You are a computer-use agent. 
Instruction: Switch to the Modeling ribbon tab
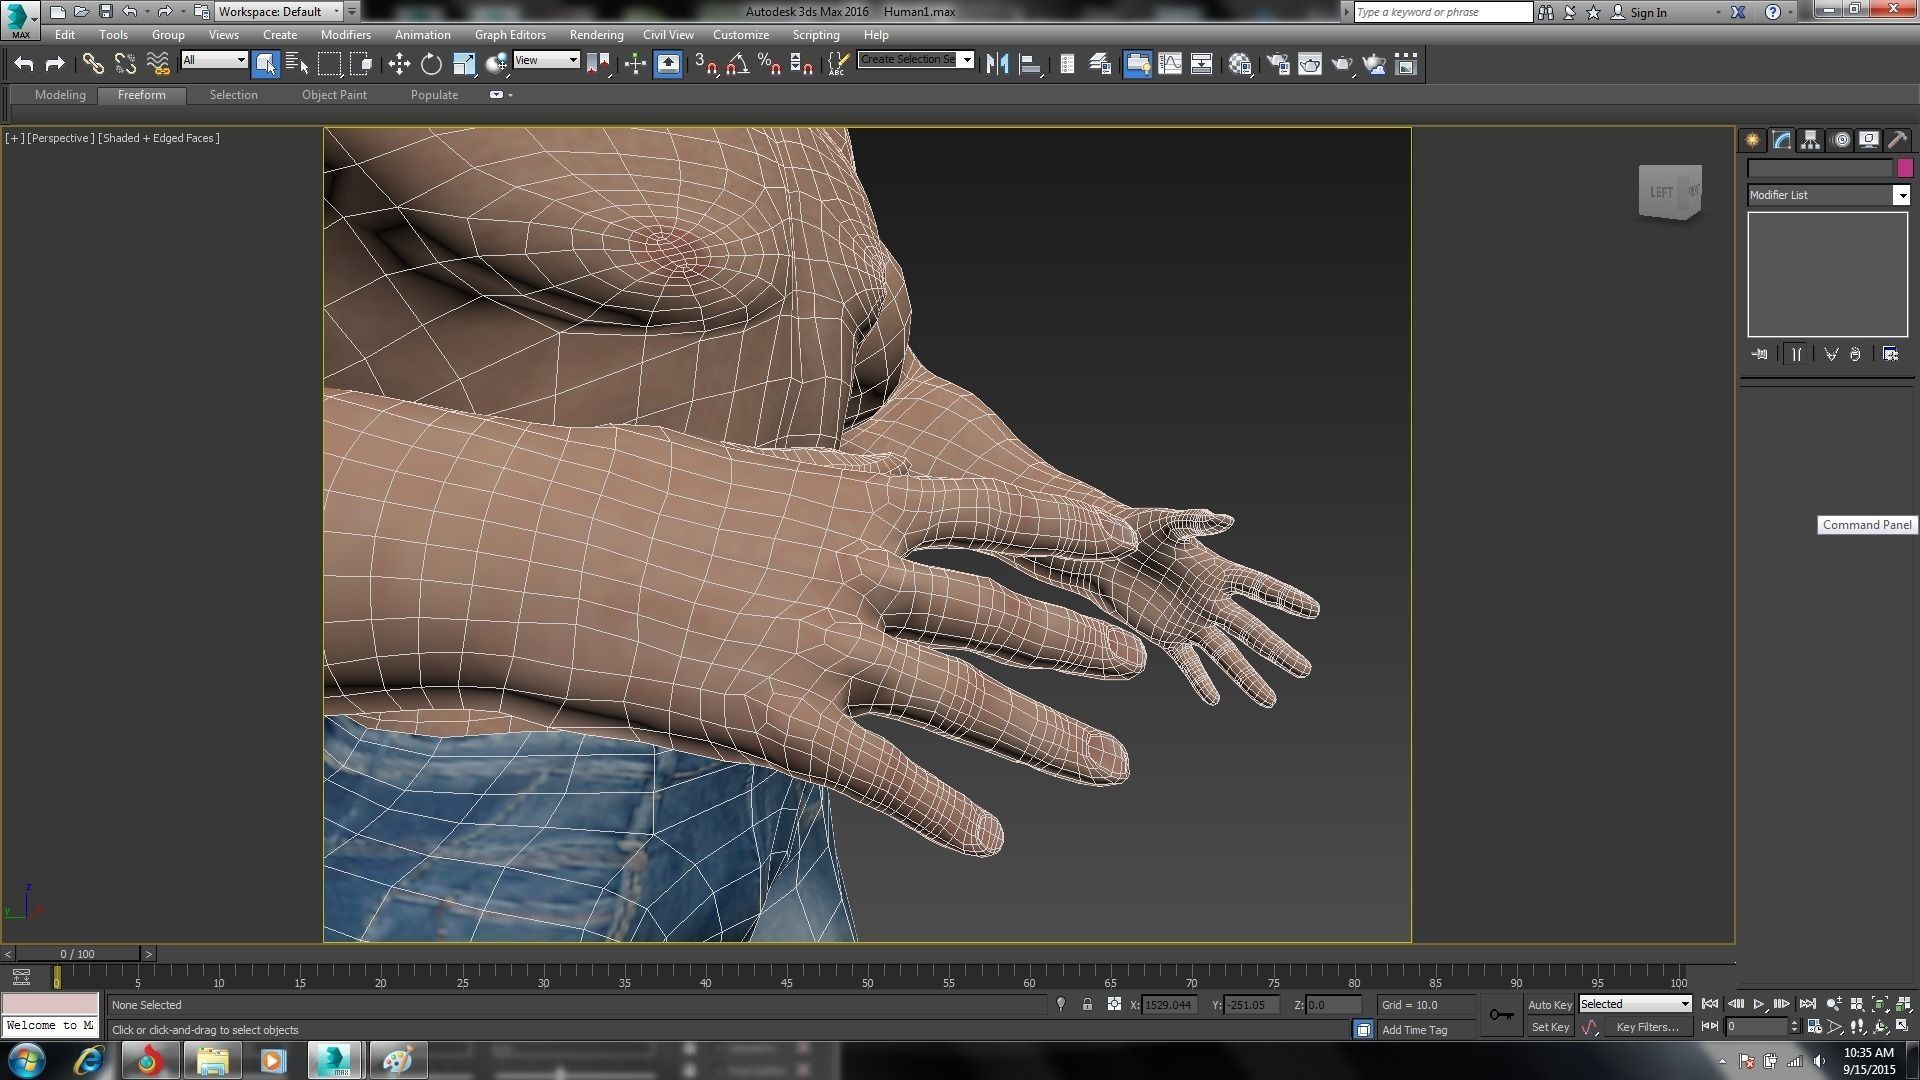(60, 95)
